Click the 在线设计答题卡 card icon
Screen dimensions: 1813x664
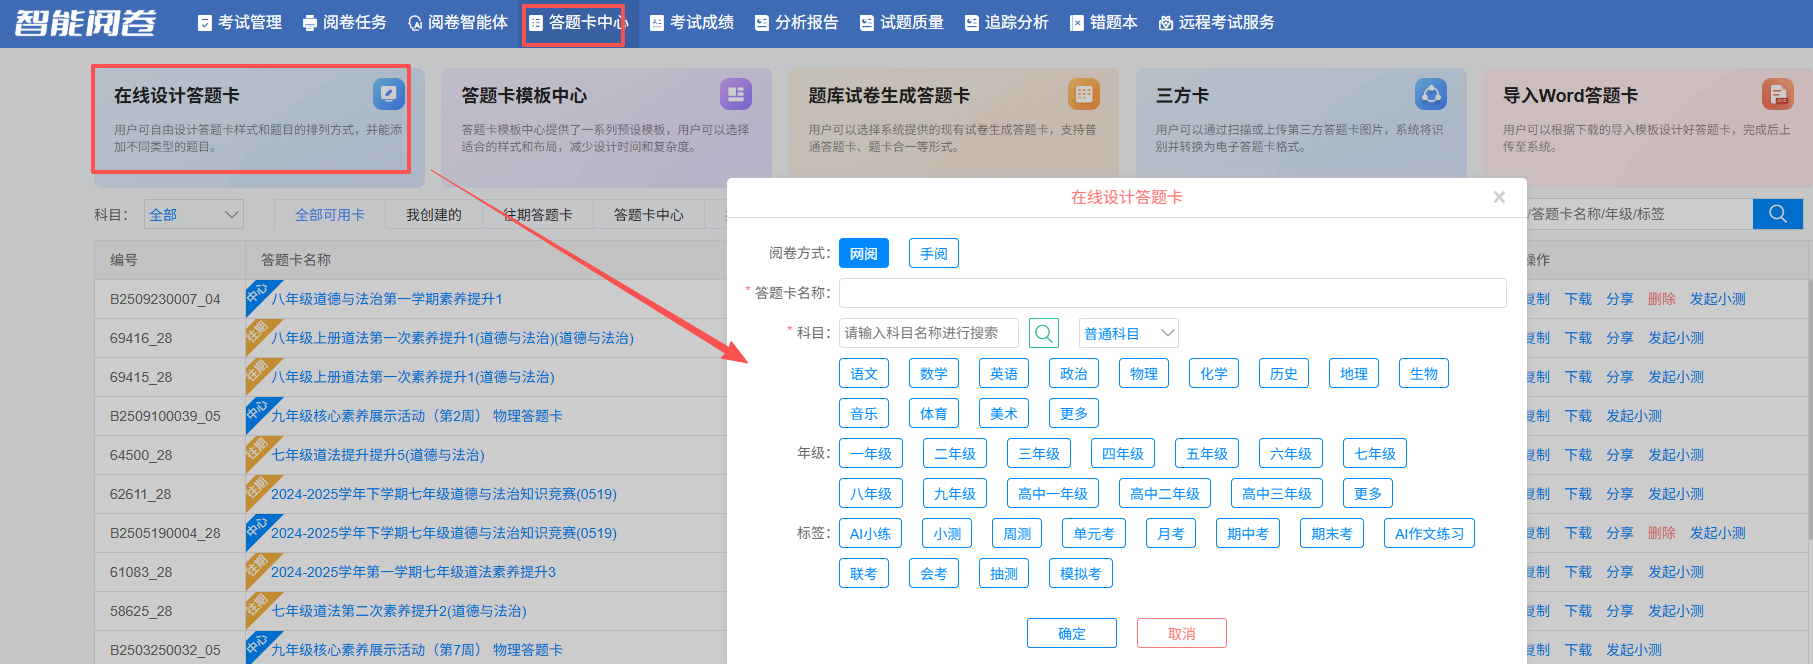(x=388, y=94)
